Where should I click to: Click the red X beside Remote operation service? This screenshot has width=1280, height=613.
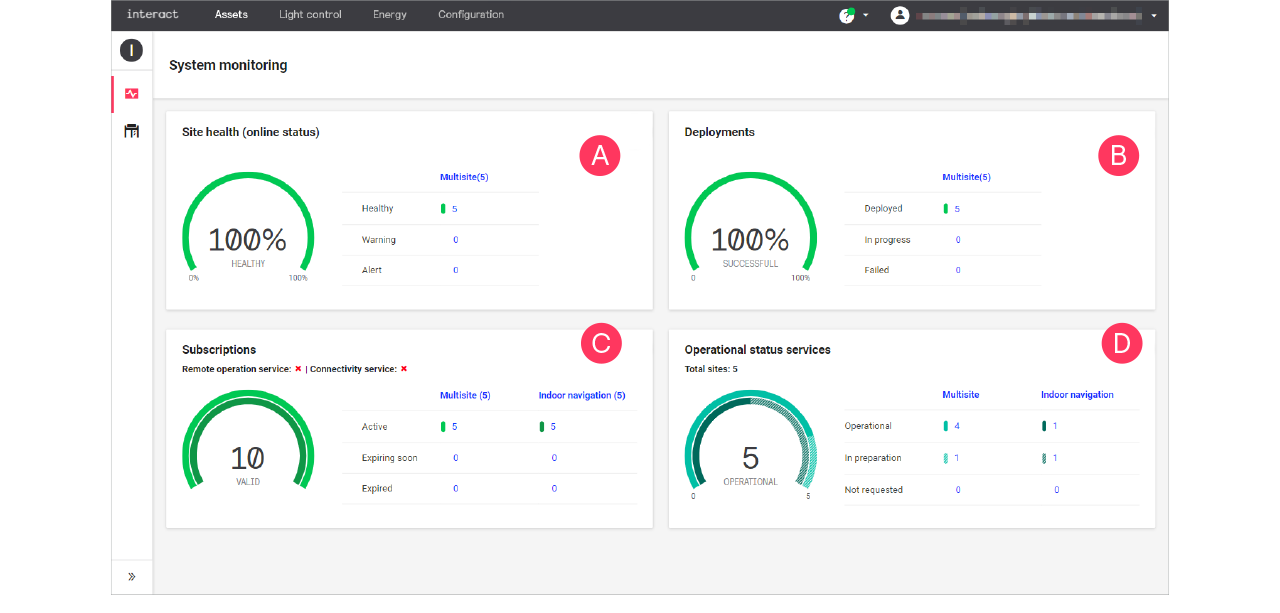pos(298,368)
